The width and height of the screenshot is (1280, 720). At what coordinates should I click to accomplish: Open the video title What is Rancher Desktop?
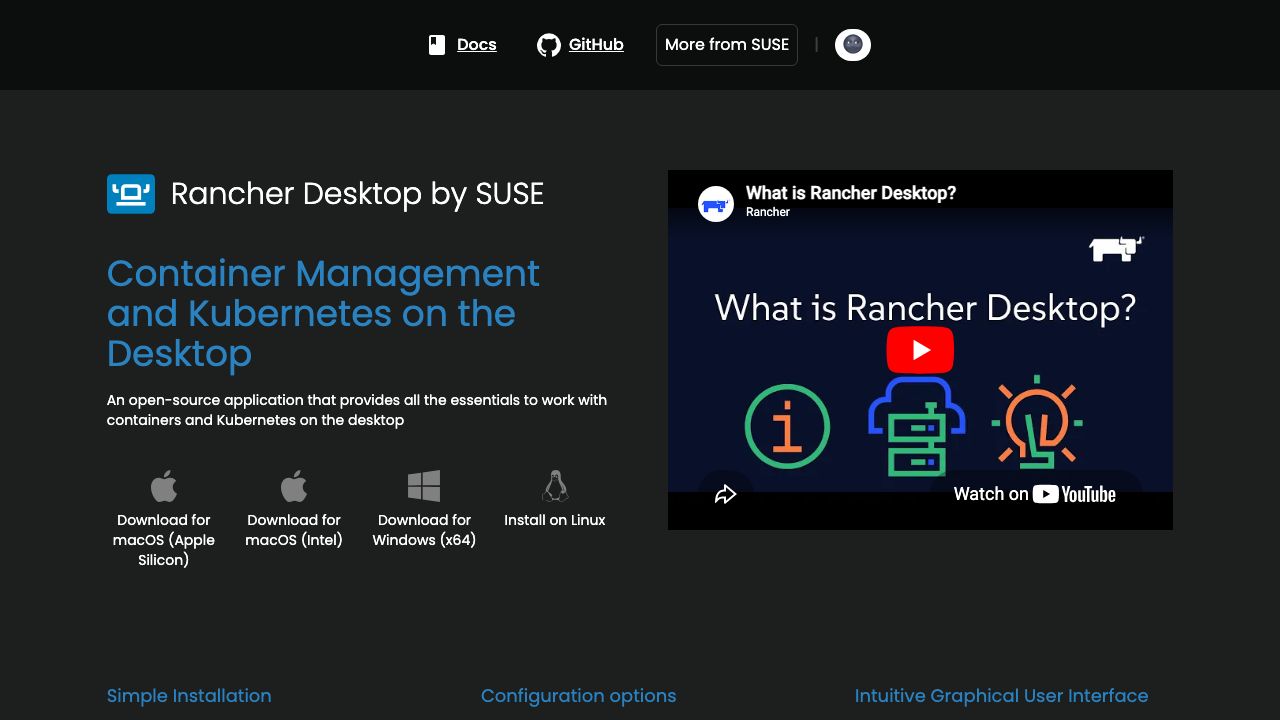point(851,193)
